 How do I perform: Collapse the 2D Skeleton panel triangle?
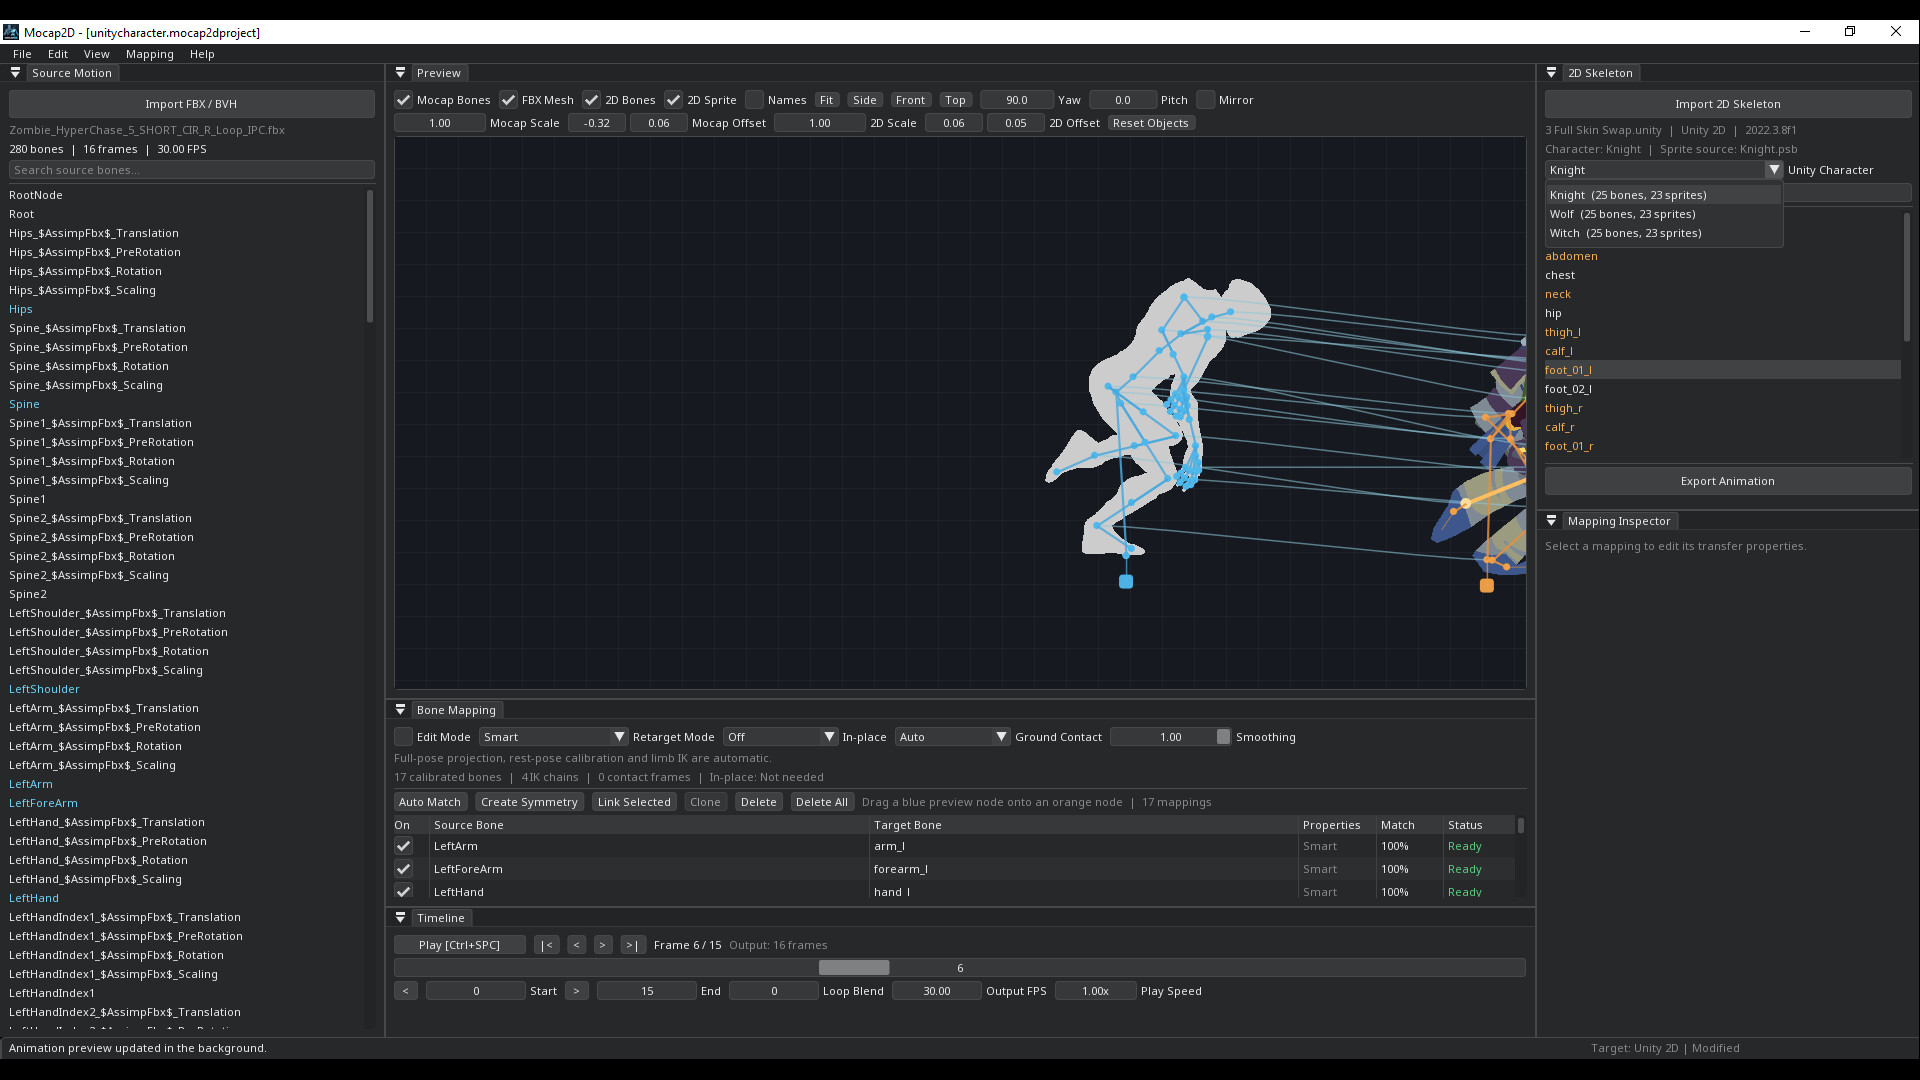click(x=1551, y=73)
